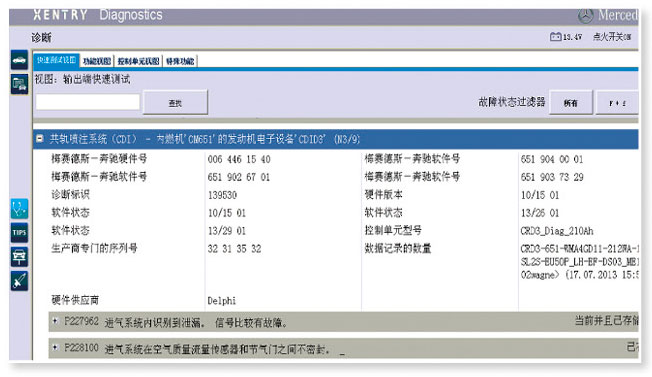Open the screwdriver tools sidebar icon
The height and width of the screenshot is (377, 652).
pyautogui.click(x=19, y=281)
